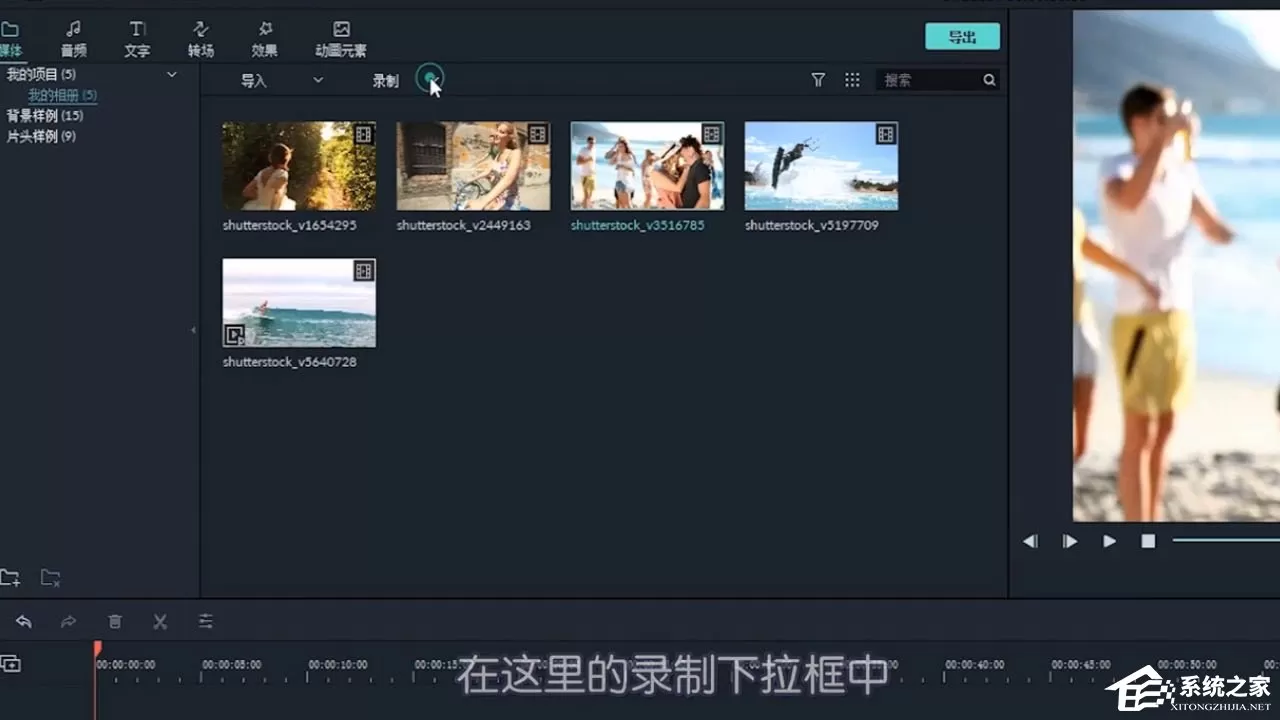Click the Undo arrow
This screenshot has height=720, width=1280.
[x=24, y=622]
